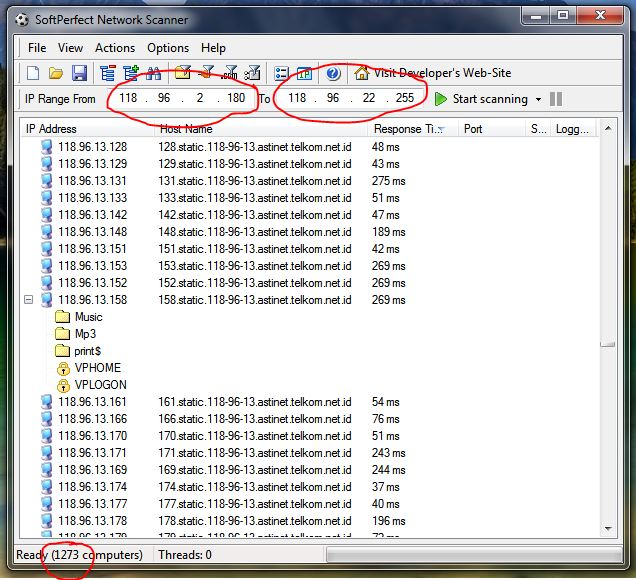Click the S... column header
Screen dimensions: 636x580
(x=538, y=129)
